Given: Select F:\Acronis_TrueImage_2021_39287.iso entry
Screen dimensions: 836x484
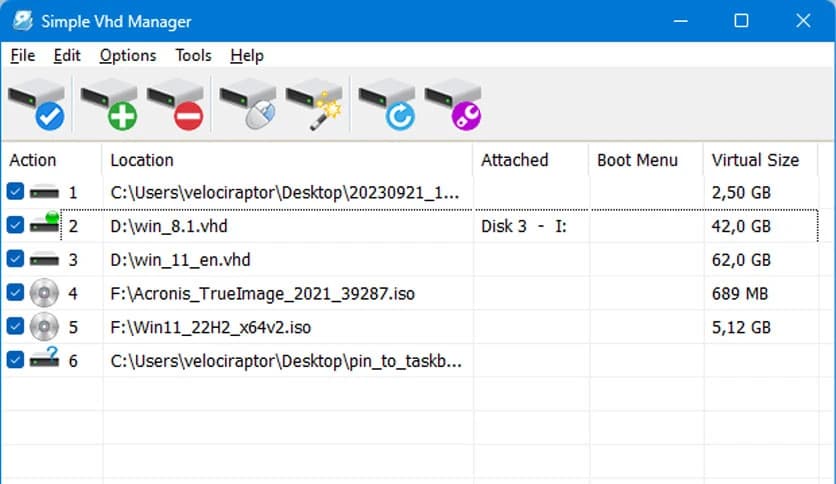Looking at the screenshot, I should pos(262,293).
